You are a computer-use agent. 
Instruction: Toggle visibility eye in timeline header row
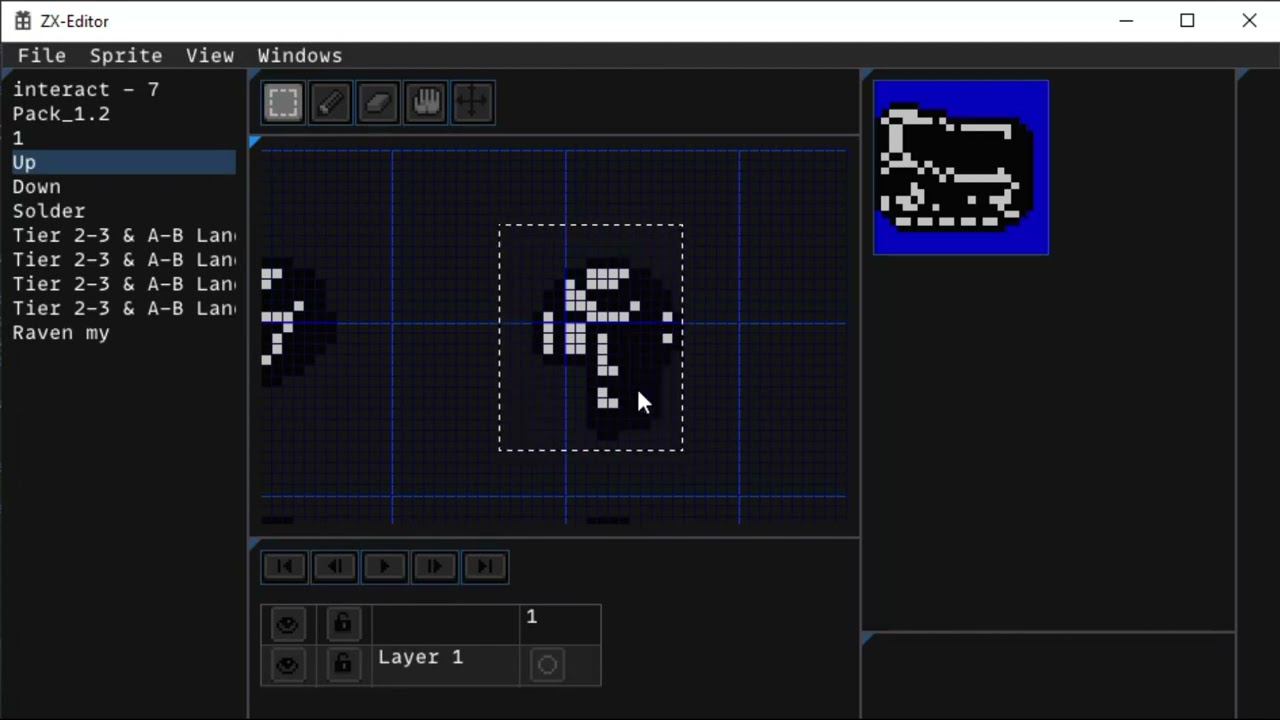[x=288, y=625]
